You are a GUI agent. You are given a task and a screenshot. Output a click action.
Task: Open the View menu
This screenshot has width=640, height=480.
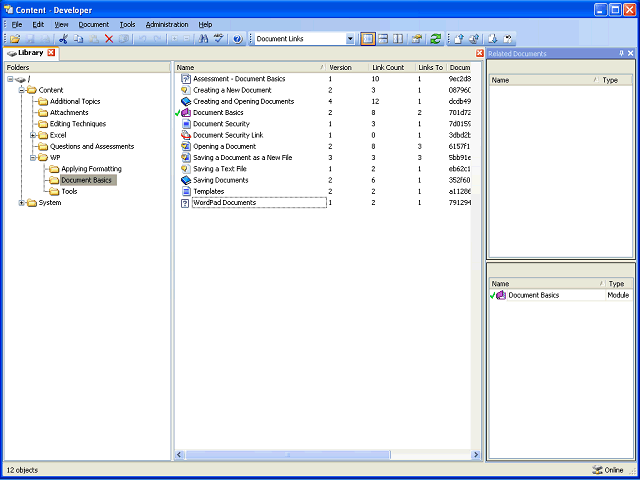61,24
